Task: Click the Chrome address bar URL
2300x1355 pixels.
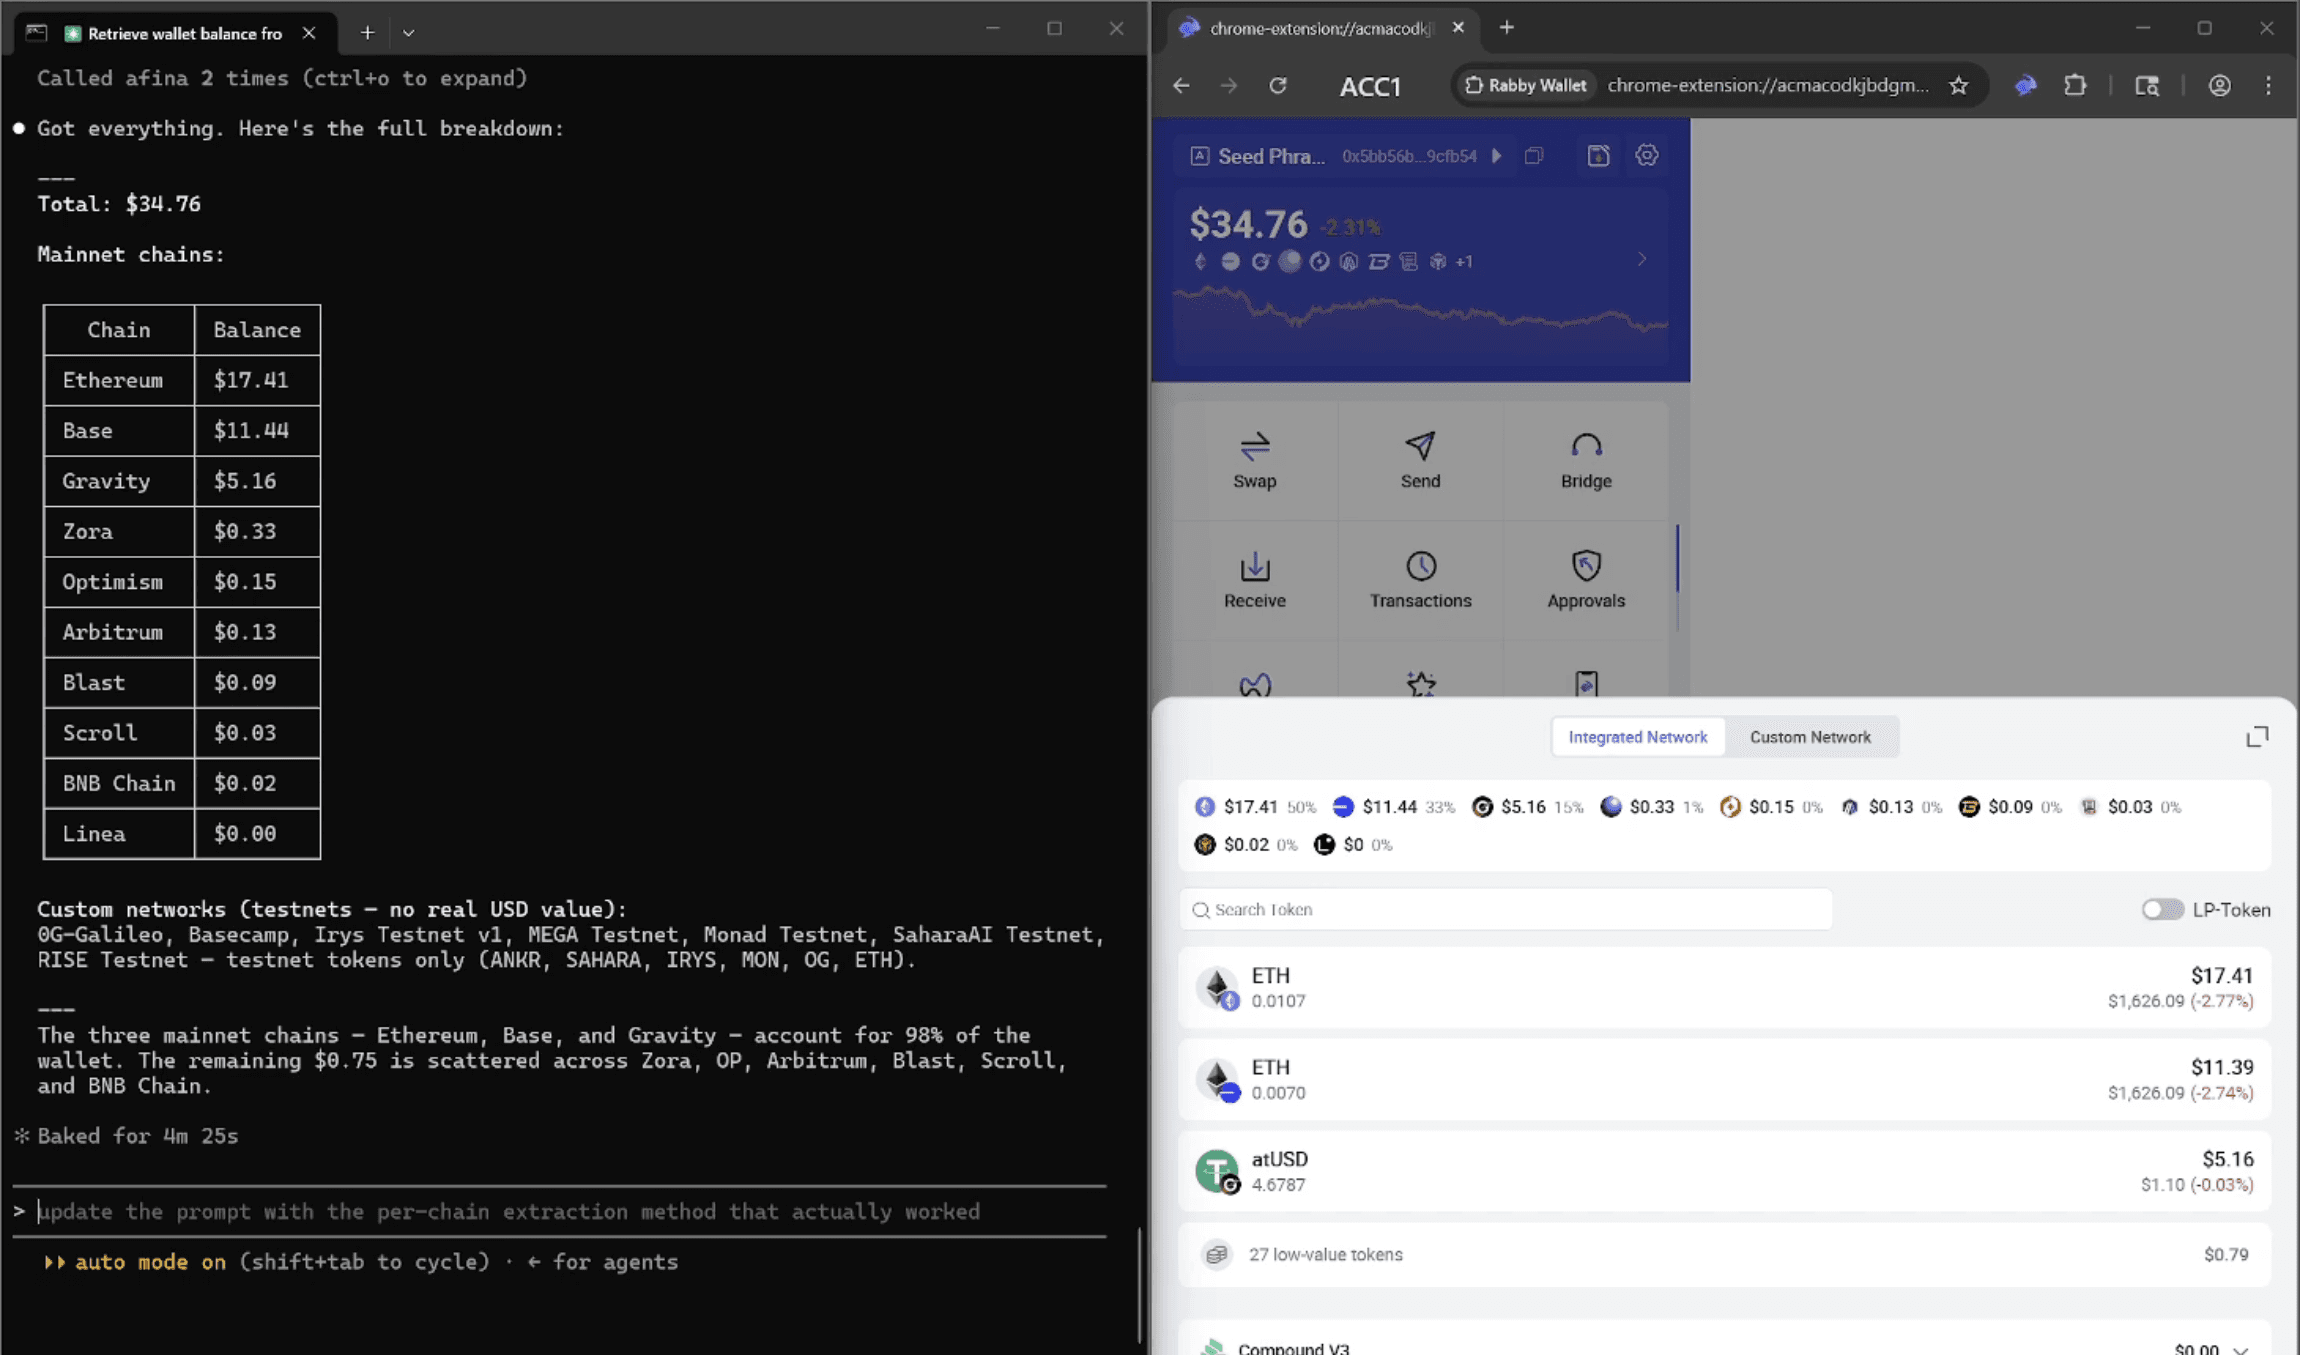Action: (1768, 86)
